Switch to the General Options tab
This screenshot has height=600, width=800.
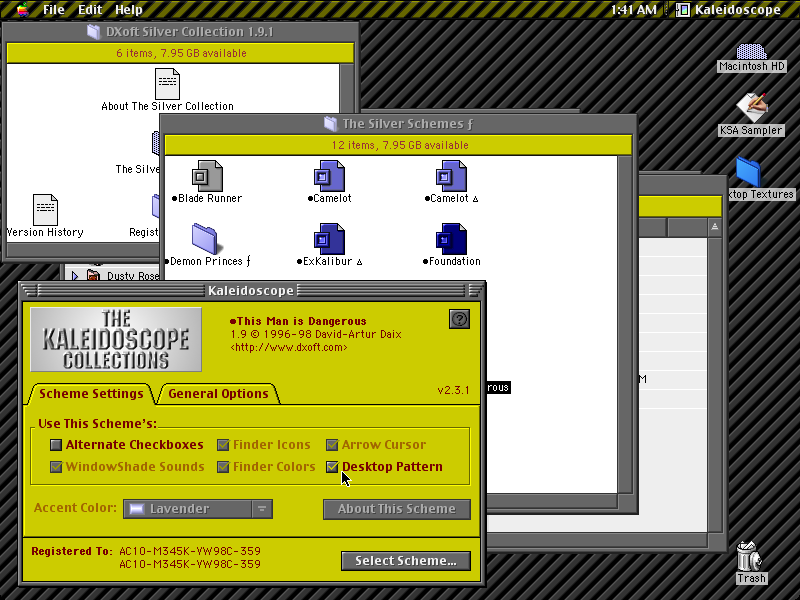coord(218,394)
